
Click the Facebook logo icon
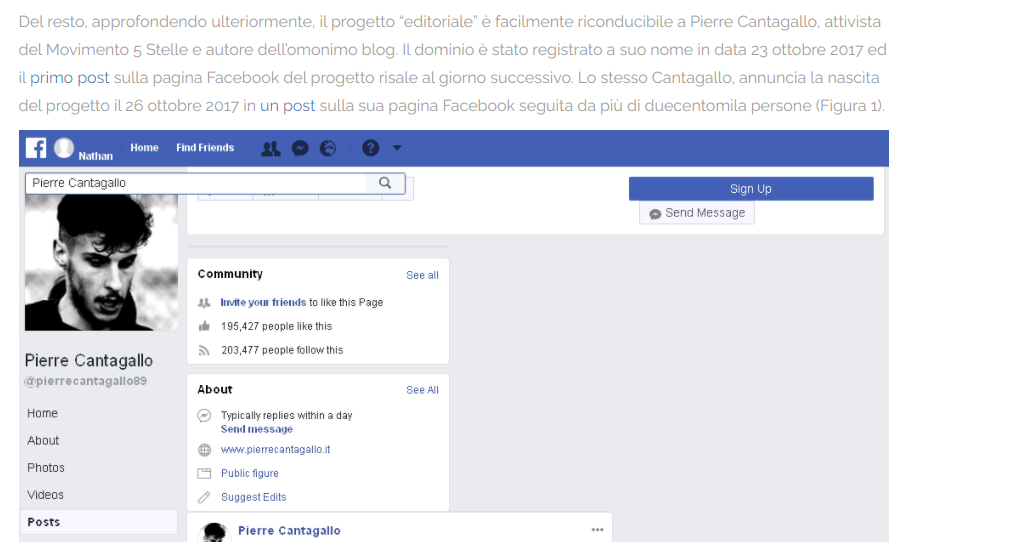point(36,148)
